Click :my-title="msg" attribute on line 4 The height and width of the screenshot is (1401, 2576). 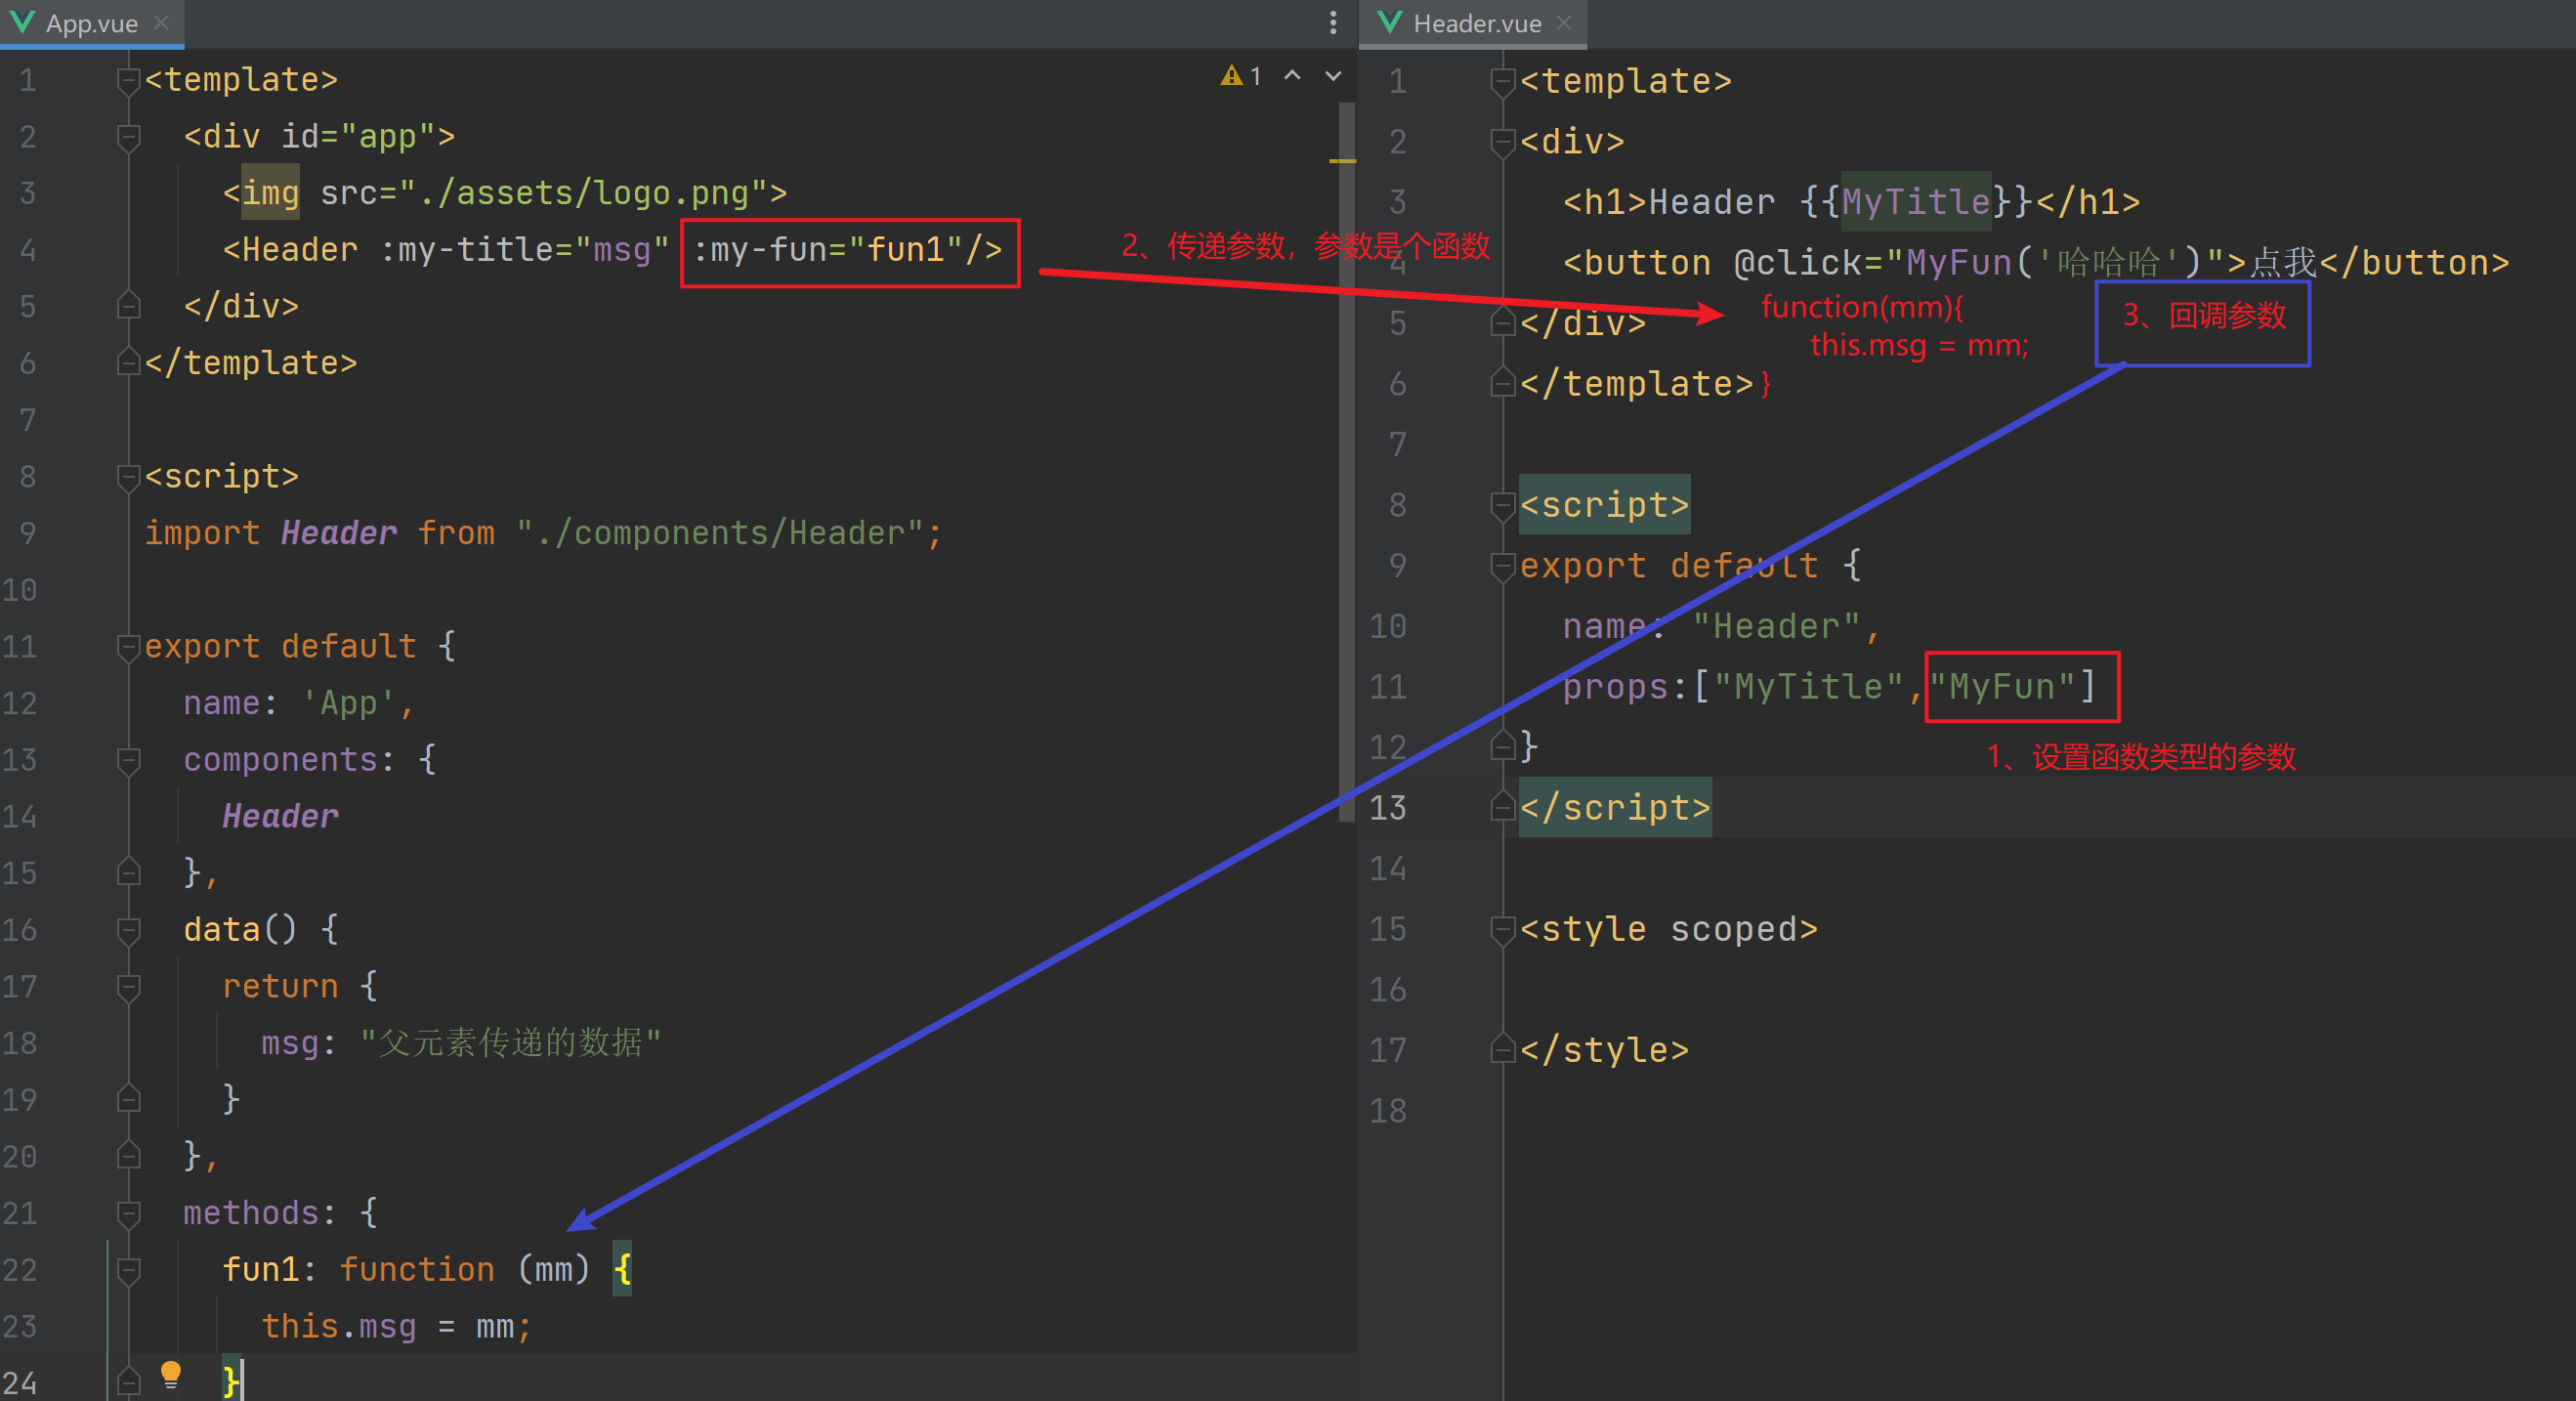point(525,250)
